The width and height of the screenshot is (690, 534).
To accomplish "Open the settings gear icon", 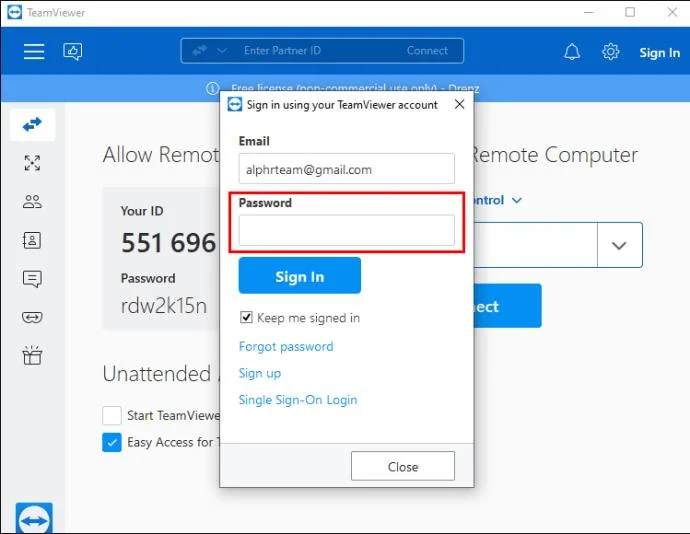I will tap(610, 52).
